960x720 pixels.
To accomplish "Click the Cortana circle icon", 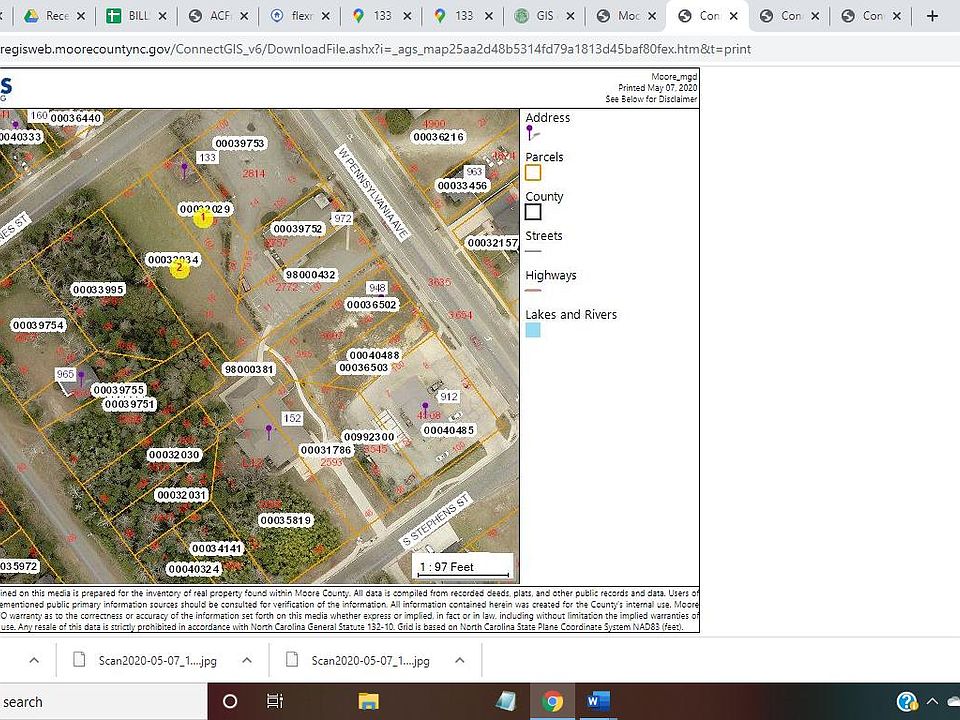I will pos(230,701).
